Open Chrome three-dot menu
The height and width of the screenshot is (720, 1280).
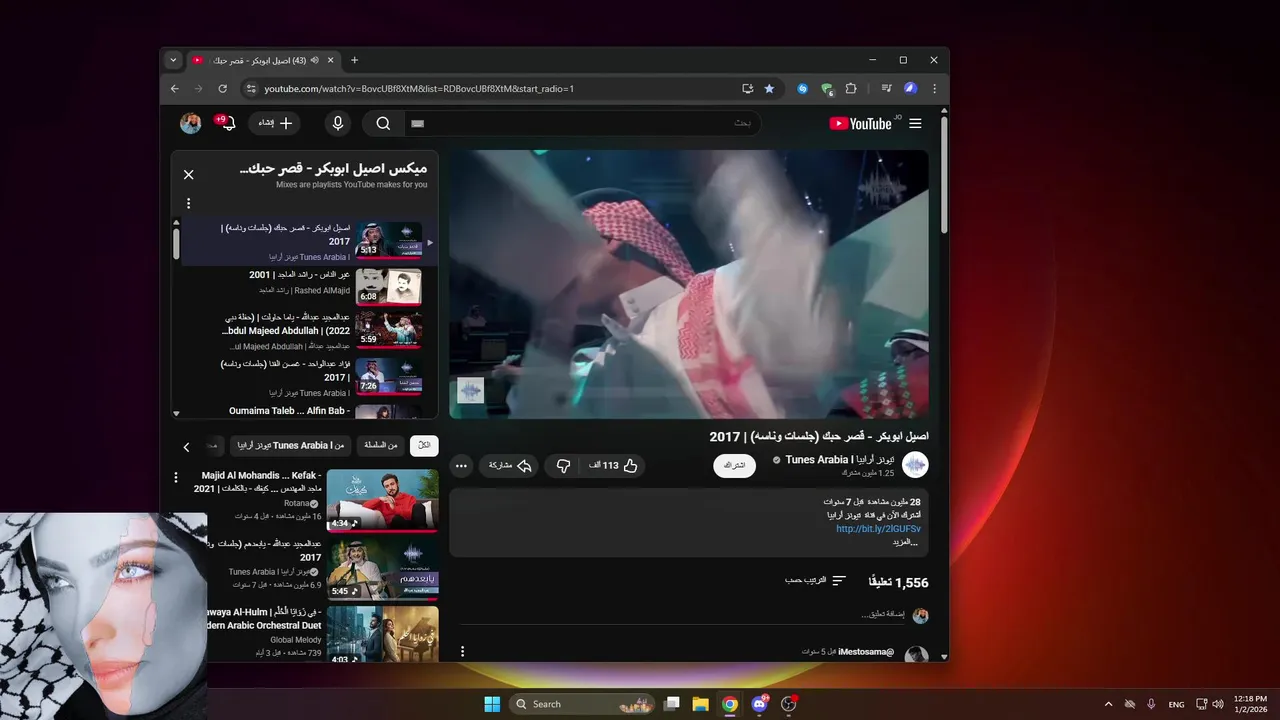tap(934, 88)
